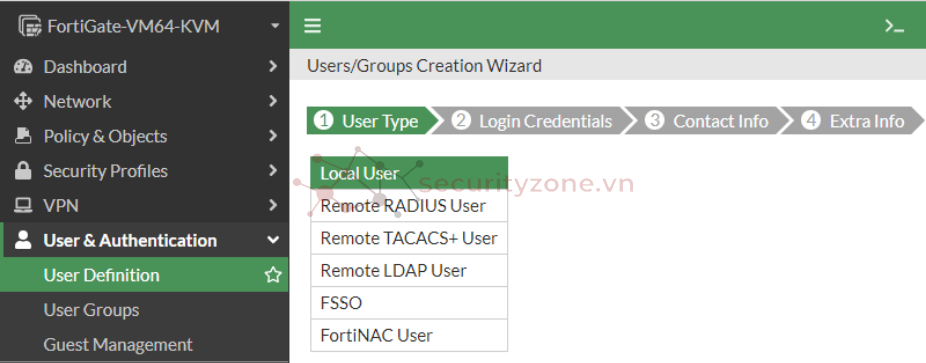Open the VPN menu
This screenshot has width=926, height=363.
144,206
